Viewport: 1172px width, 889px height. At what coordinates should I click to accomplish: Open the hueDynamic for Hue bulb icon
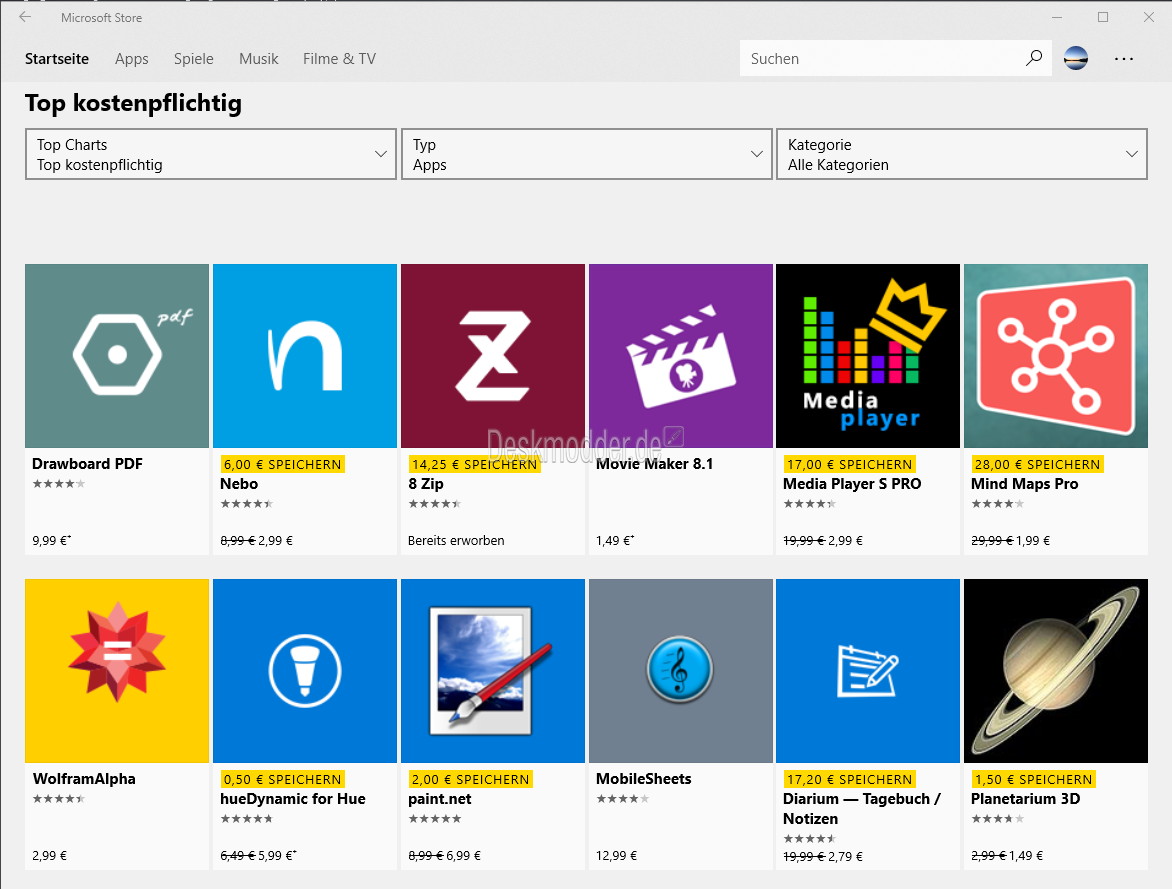coord(305,671)
